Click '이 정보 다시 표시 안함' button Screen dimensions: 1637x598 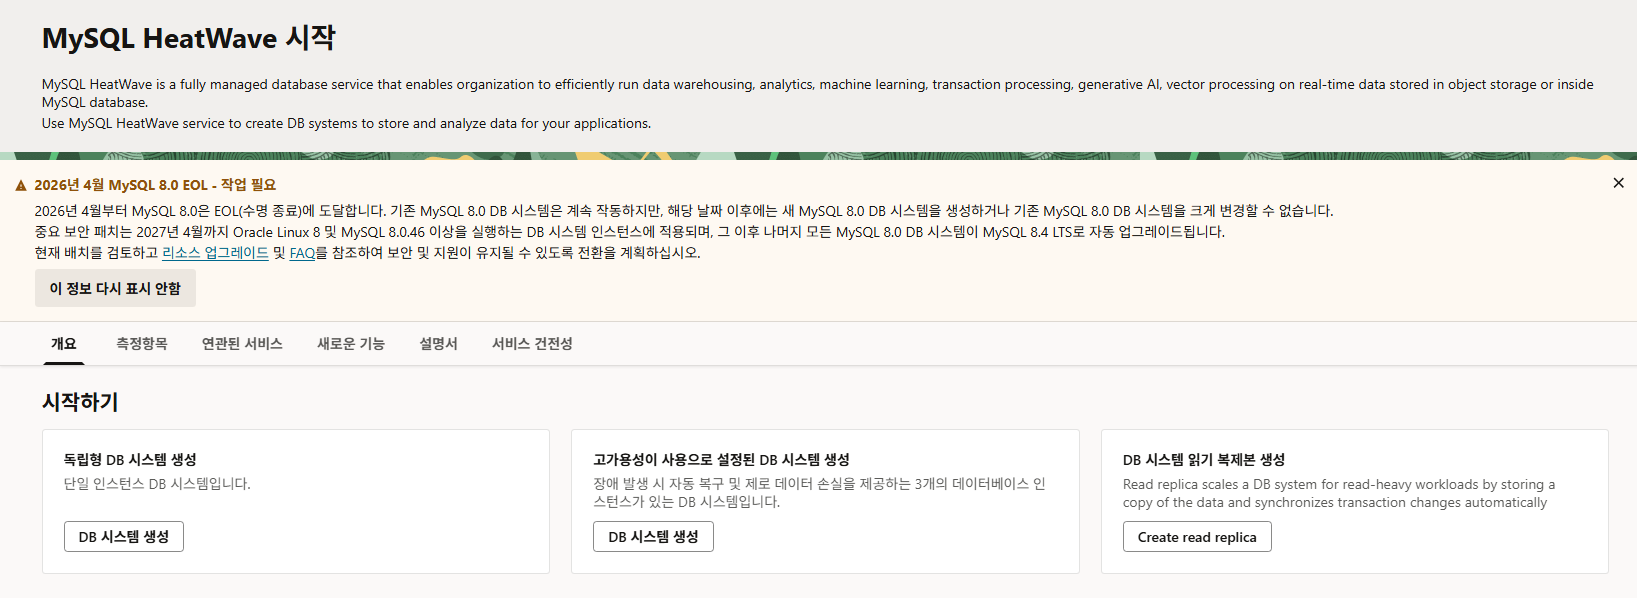pos(115,288)
